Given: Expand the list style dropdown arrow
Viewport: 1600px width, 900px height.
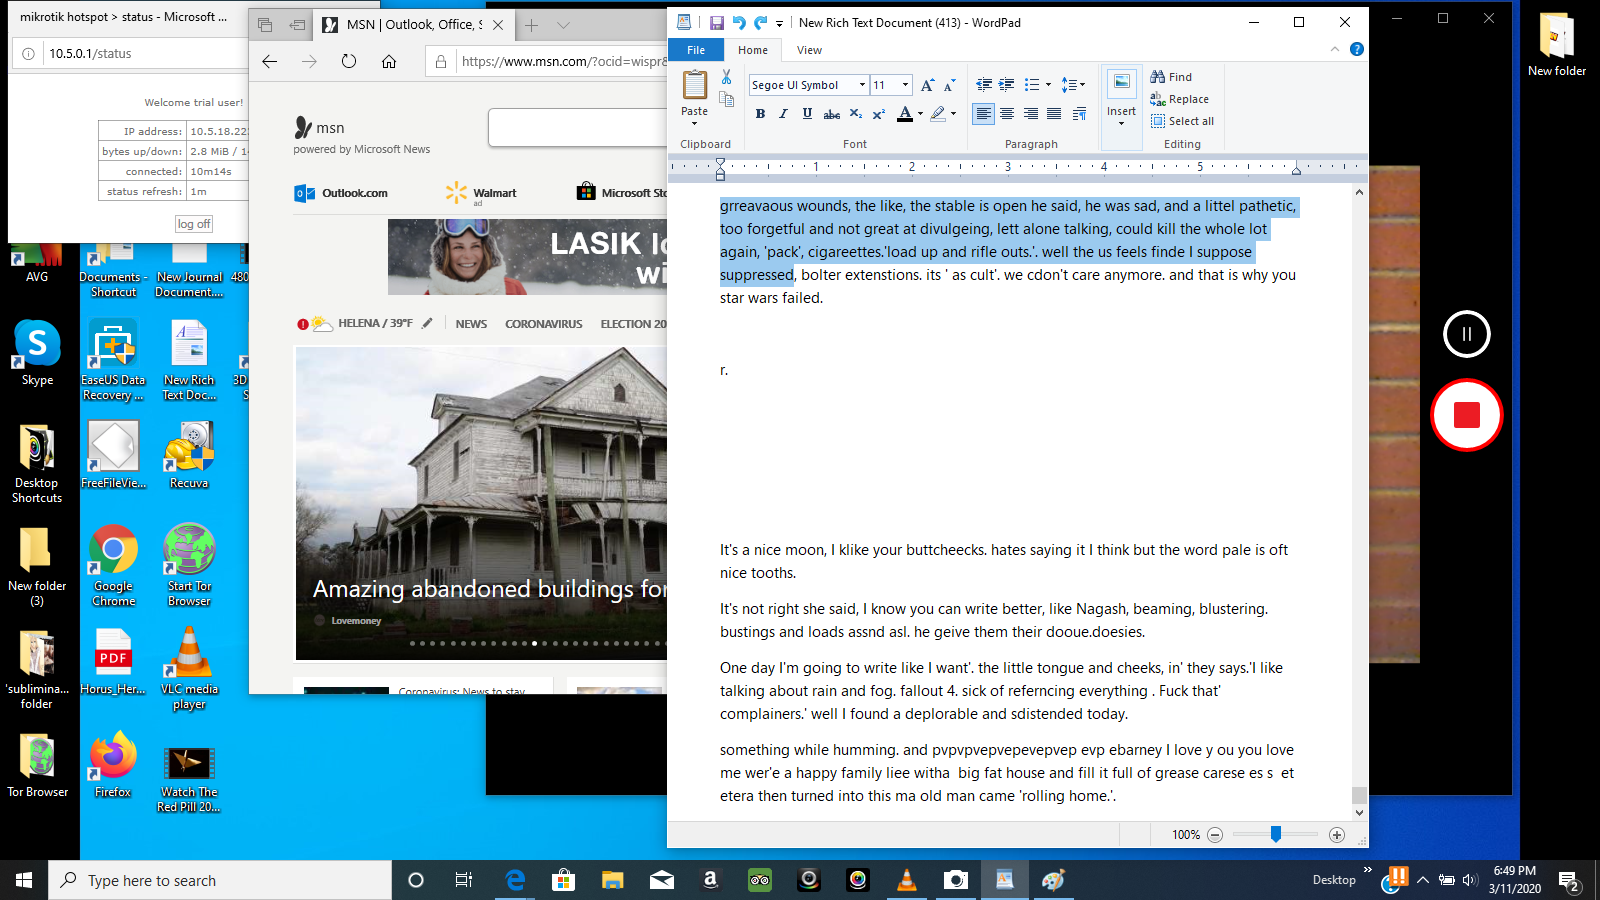Looking at the screenshot, I should click(x=1048, y=85).
